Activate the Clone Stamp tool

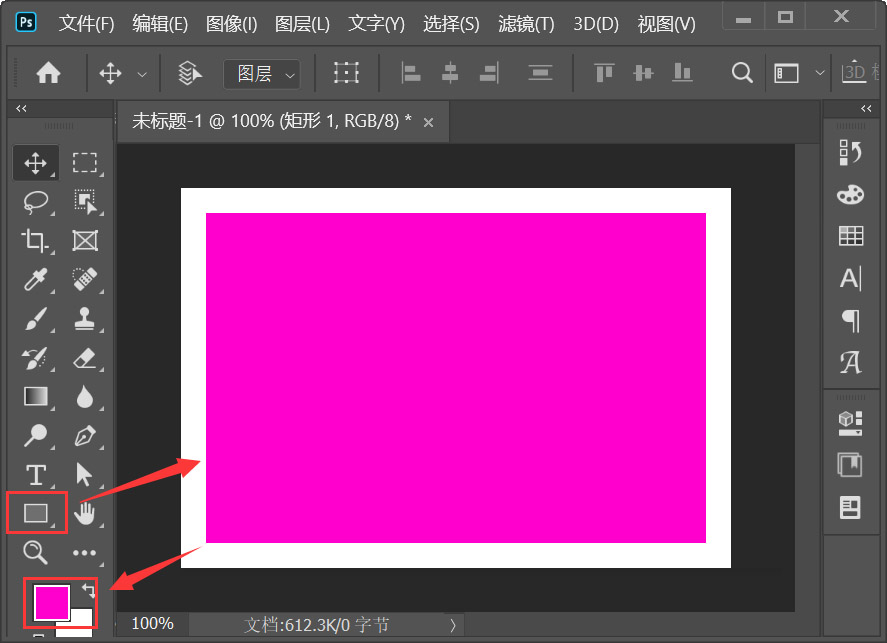[x=86, y=318]
